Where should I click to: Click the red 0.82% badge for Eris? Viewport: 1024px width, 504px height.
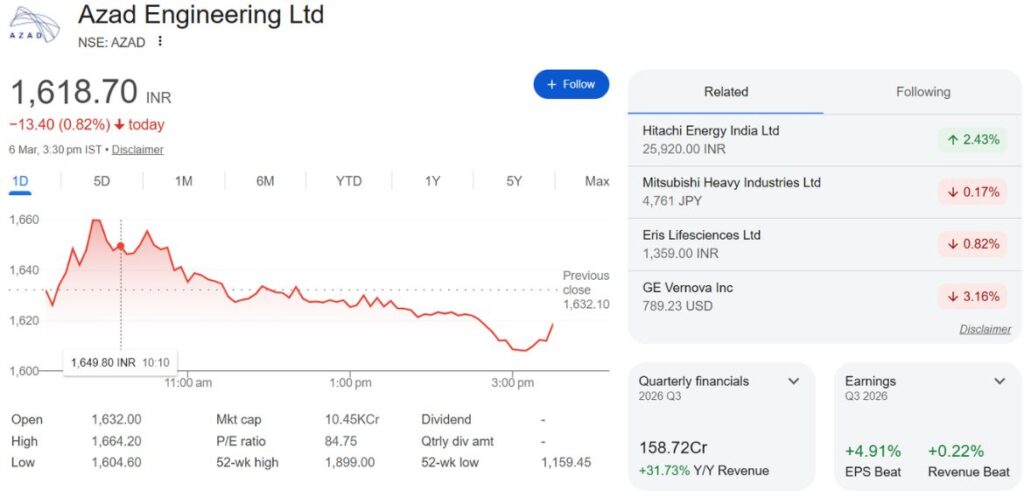[973, 244]
